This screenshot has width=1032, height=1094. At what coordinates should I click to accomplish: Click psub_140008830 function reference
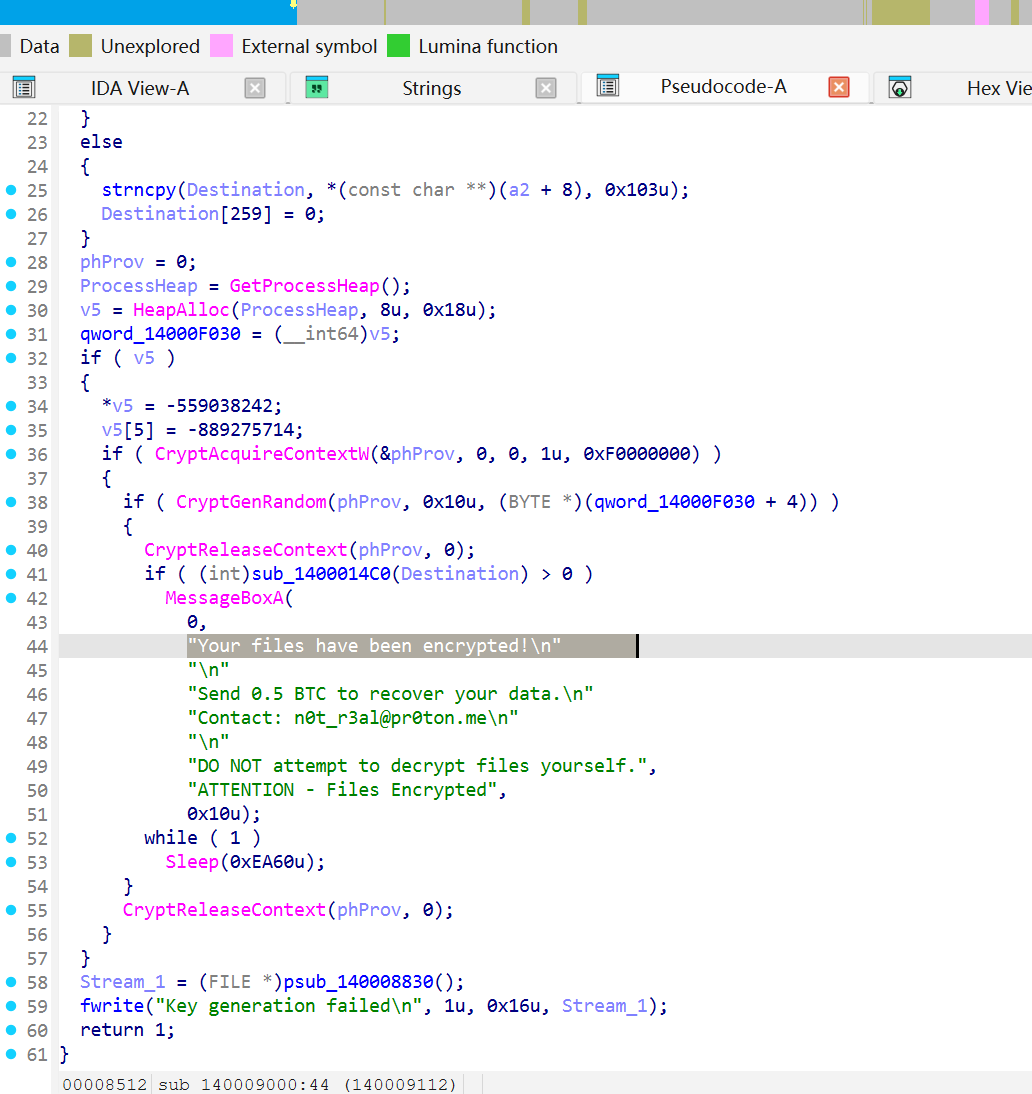point(359,982)
